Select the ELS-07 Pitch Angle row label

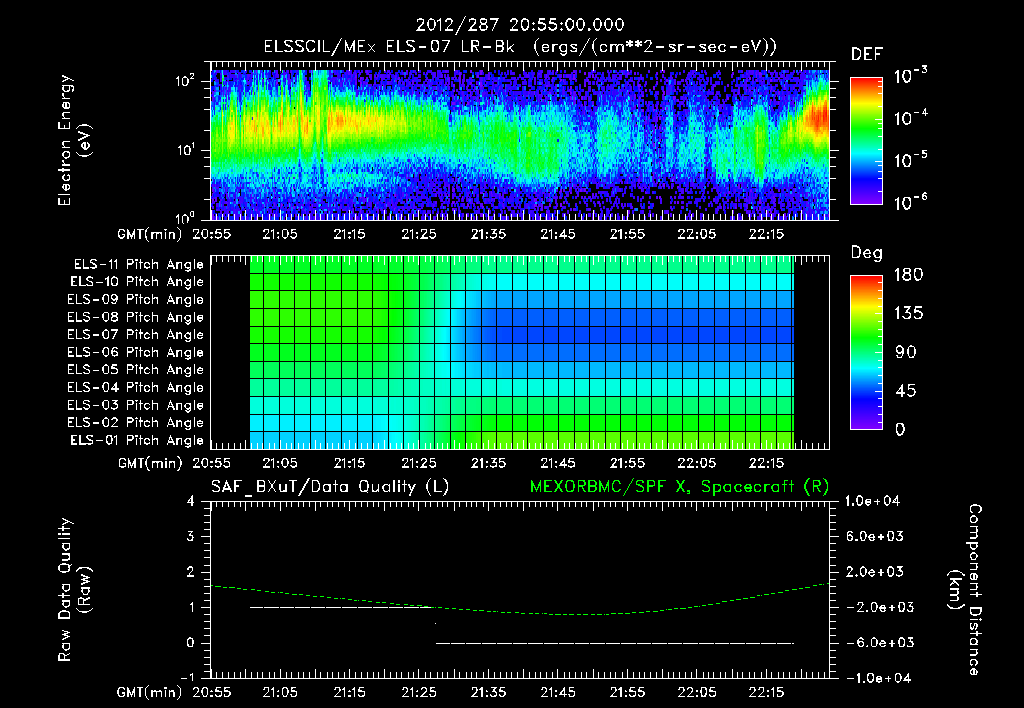click(135, 334)
